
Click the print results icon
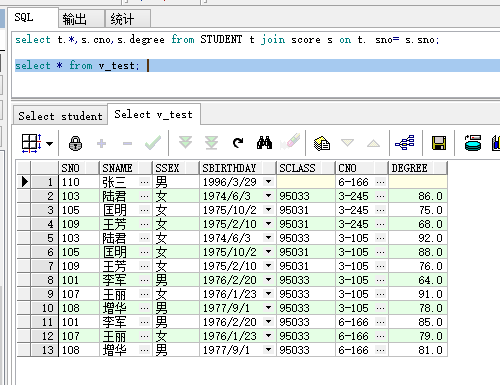[x=473, y=143]
